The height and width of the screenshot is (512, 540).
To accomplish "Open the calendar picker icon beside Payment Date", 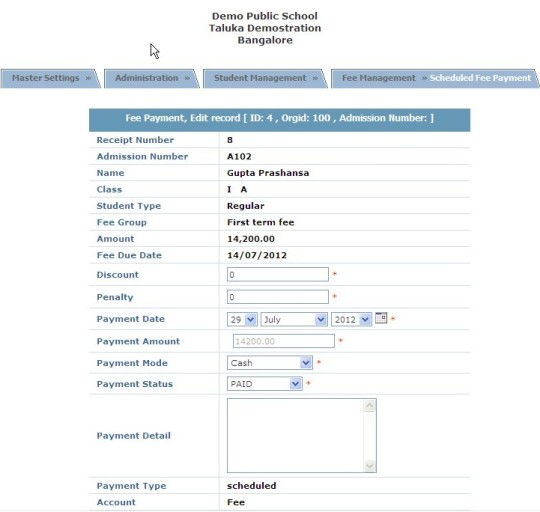I will coord(381,318).
